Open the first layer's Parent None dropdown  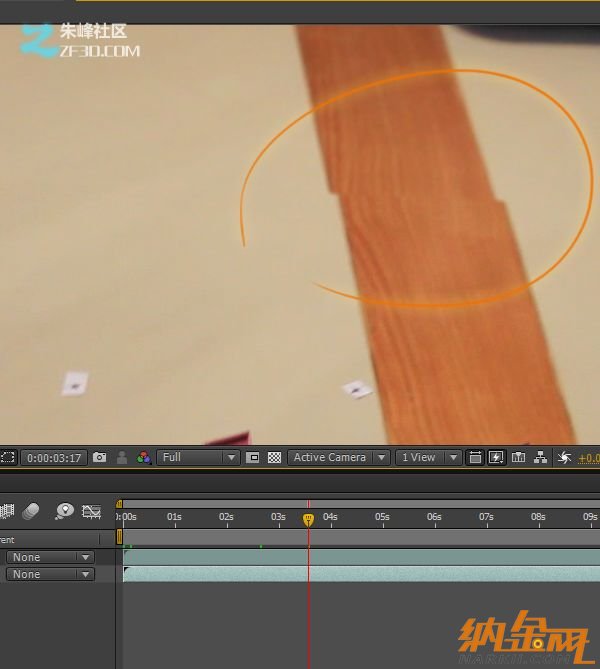click(x=50, y=557)
